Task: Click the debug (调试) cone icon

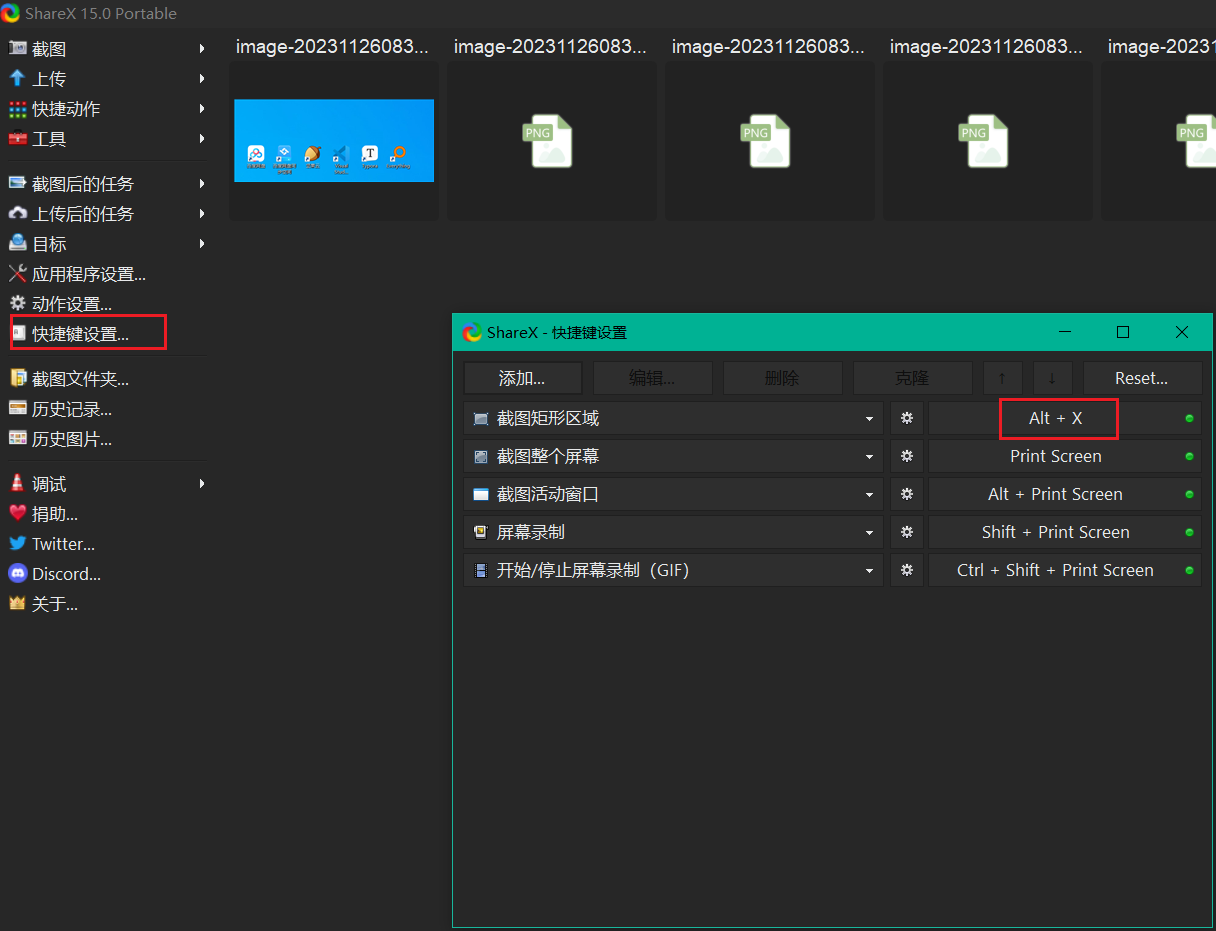Action: point(17,483)
